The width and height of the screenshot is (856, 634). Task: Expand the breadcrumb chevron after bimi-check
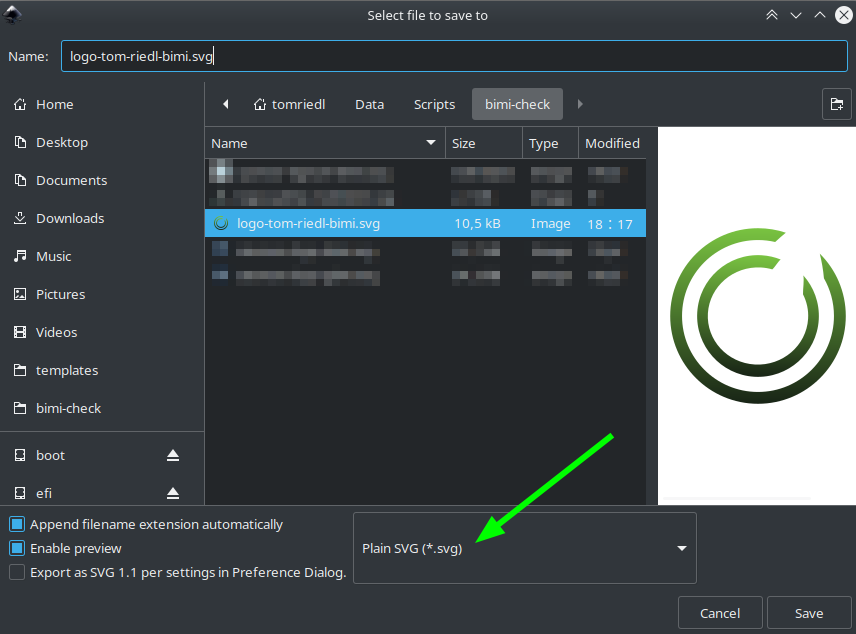click(x=580, y=103)
